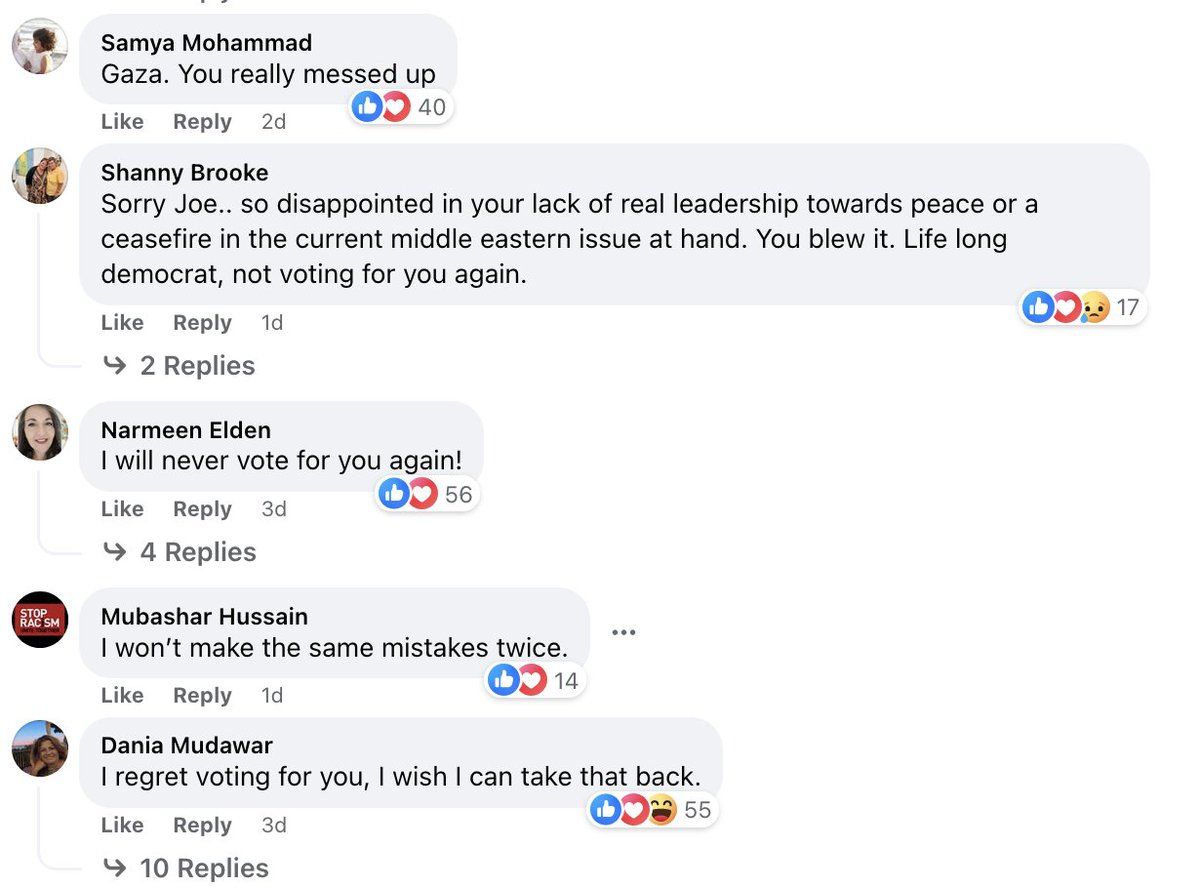This screenshot has width=1200, height=888.
Task: Open the three-dot options on Mubashar's comment
Action: pyautogui.click(x=623, y=633)
